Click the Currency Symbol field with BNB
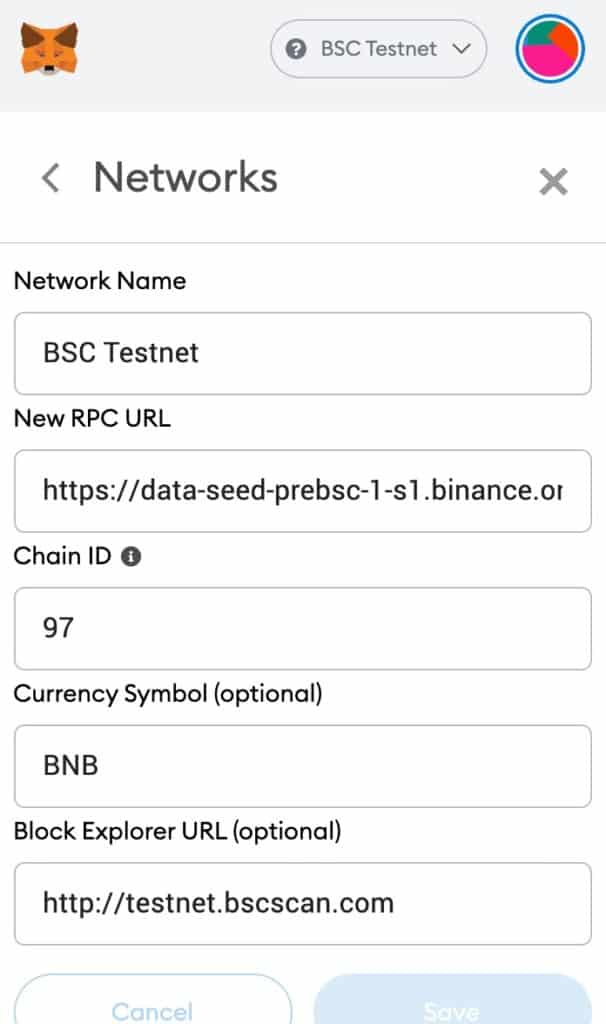Viewport: 606px width, 1024px height. pos(303,766)
